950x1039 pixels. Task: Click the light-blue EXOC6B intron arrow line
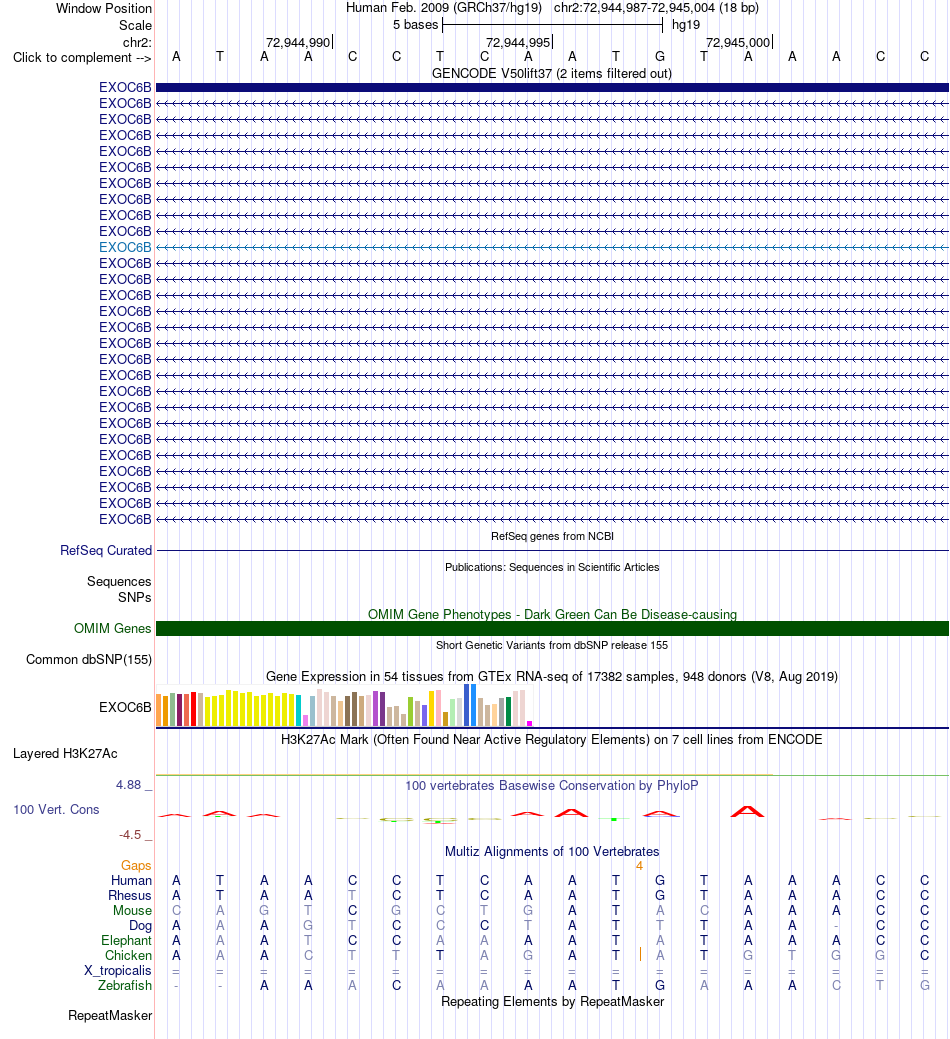(x=552, y=247)
